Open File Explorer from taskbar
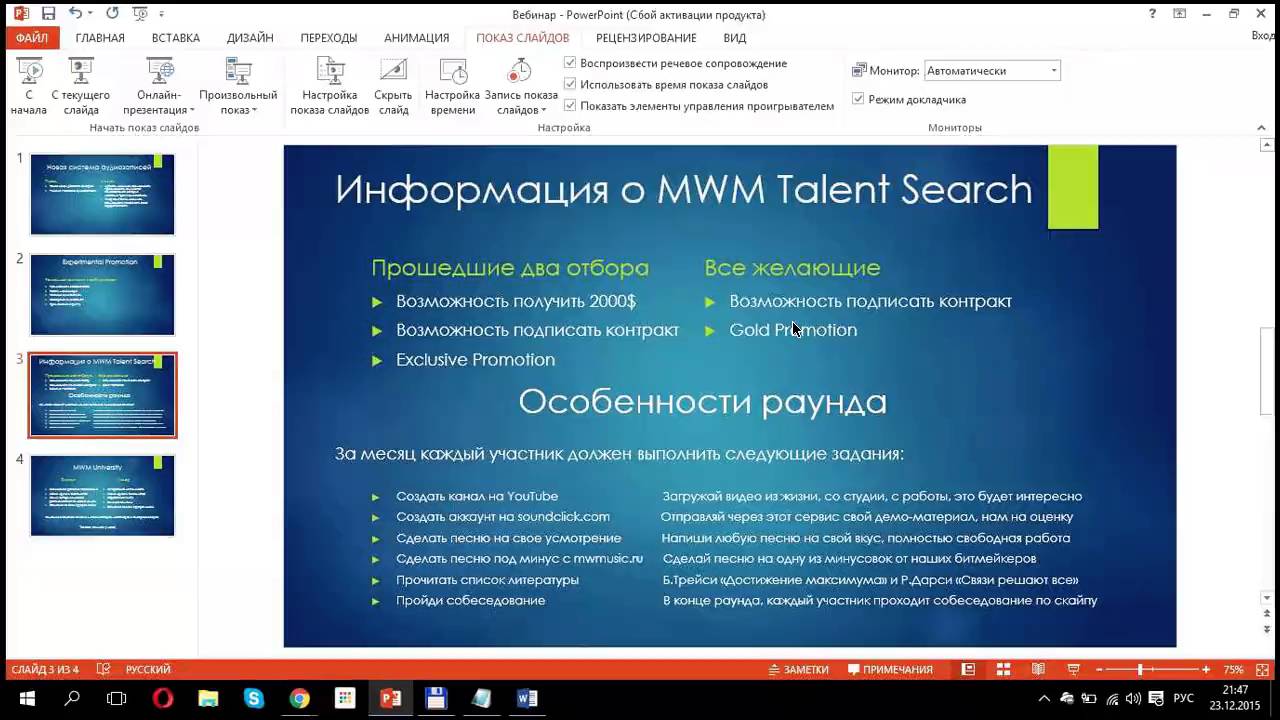The width and height of the screenshot is (1280, 720). pyautogui.click(x=208, y=699)
